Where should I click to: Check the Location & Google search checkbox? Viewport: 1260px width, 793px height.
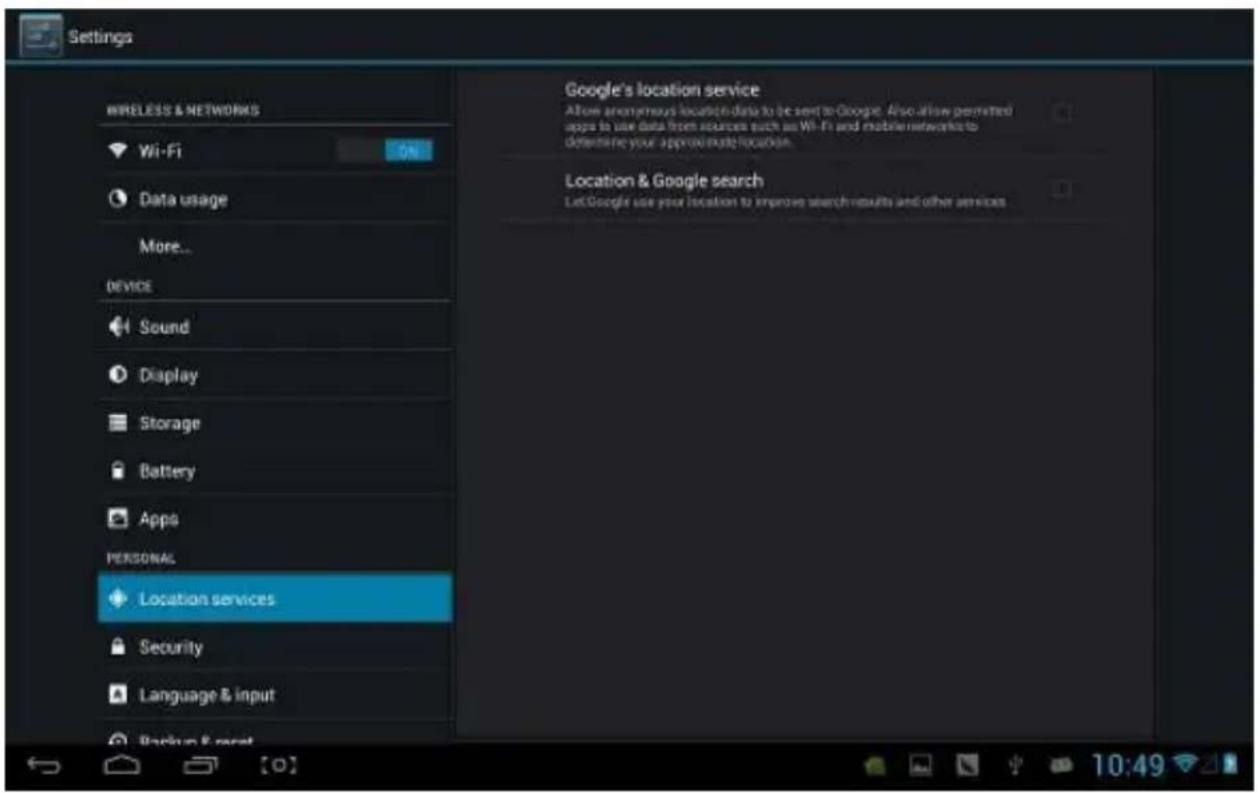click(x=1062, y=188)
